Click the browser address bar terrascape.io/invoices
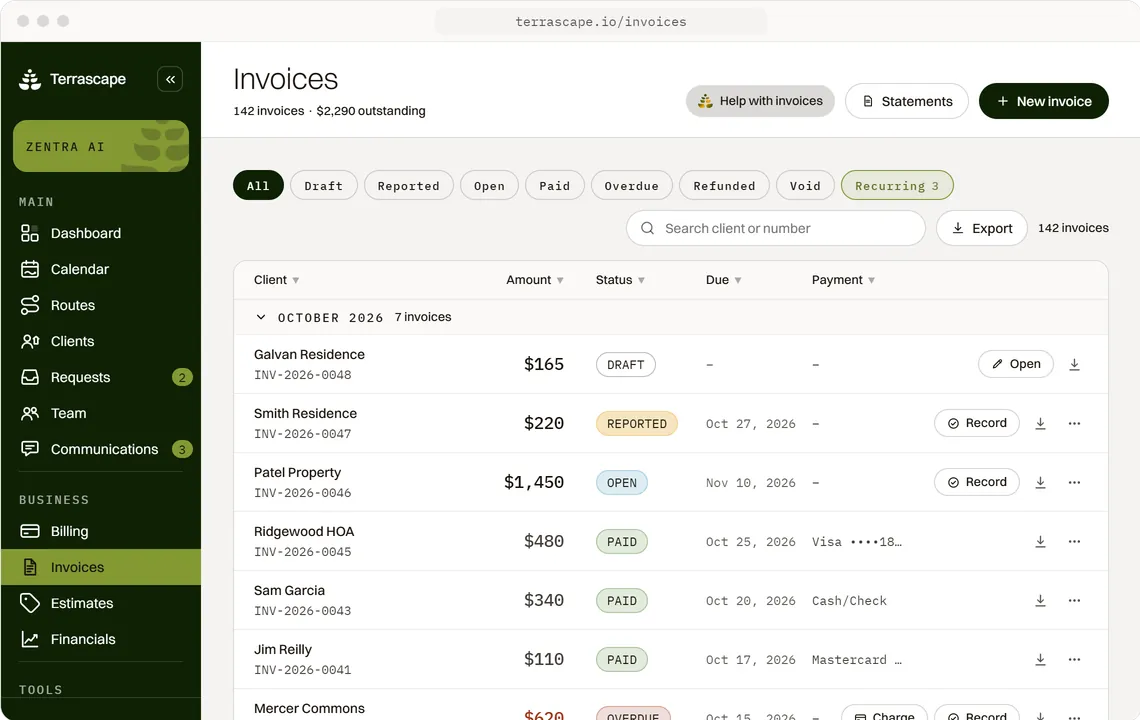Image resolution: width=1140 pixels, height=720 pixels. tap(601, 22)
